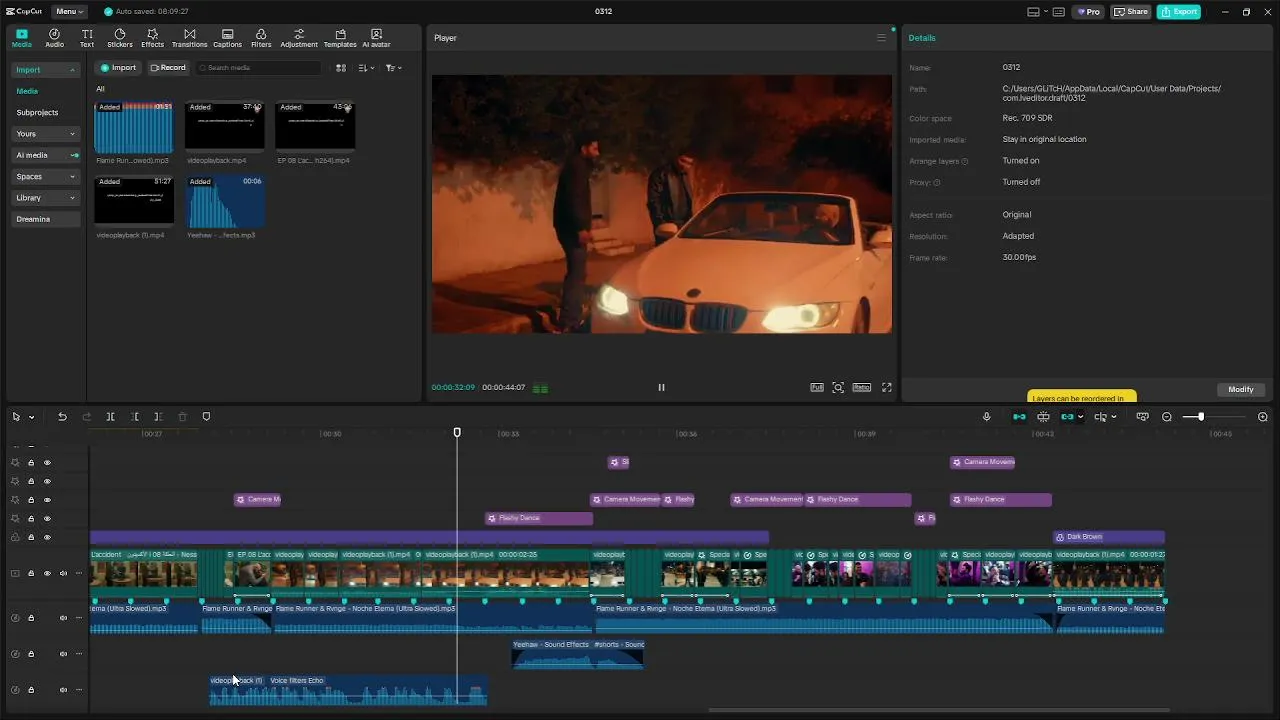Select the Voice filters Echo audio clip
This screenshot has width=1280, height=720.
tap(349, 690)
